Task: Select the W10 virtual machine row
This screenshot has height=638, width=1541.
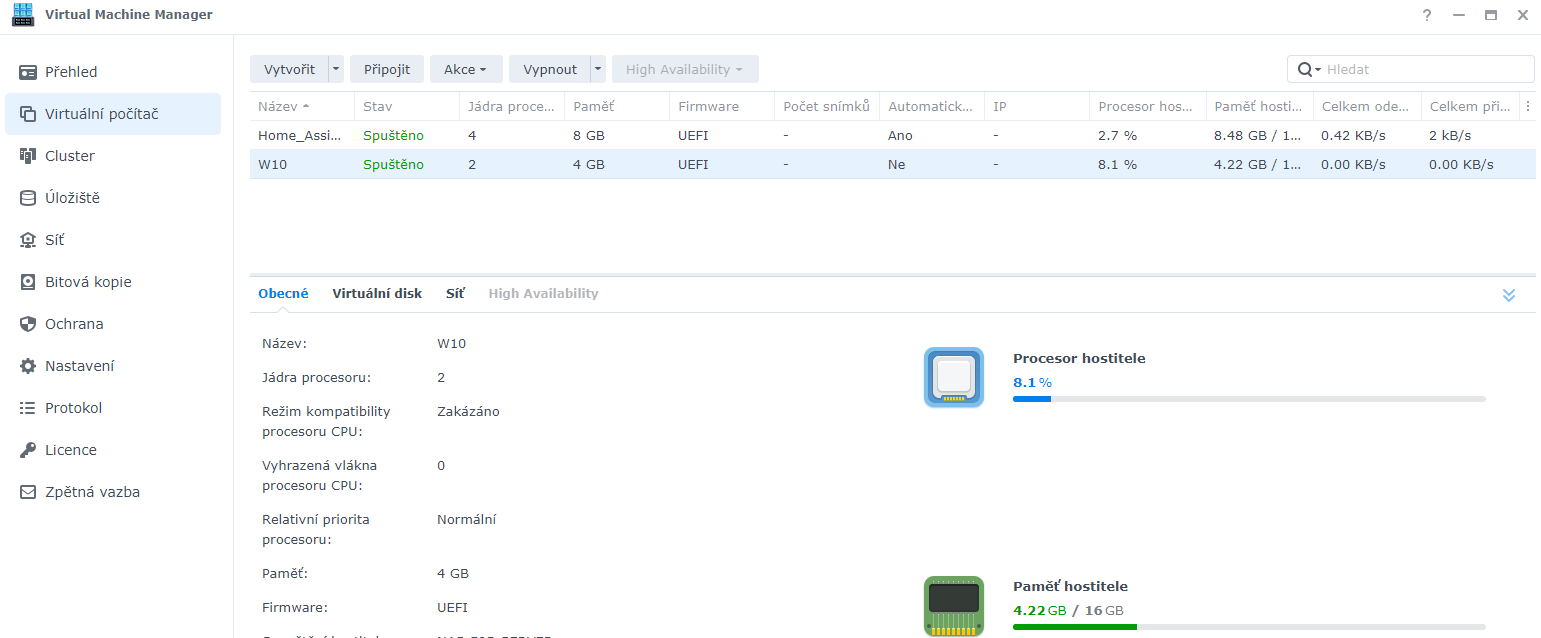Action: point(892,164)
